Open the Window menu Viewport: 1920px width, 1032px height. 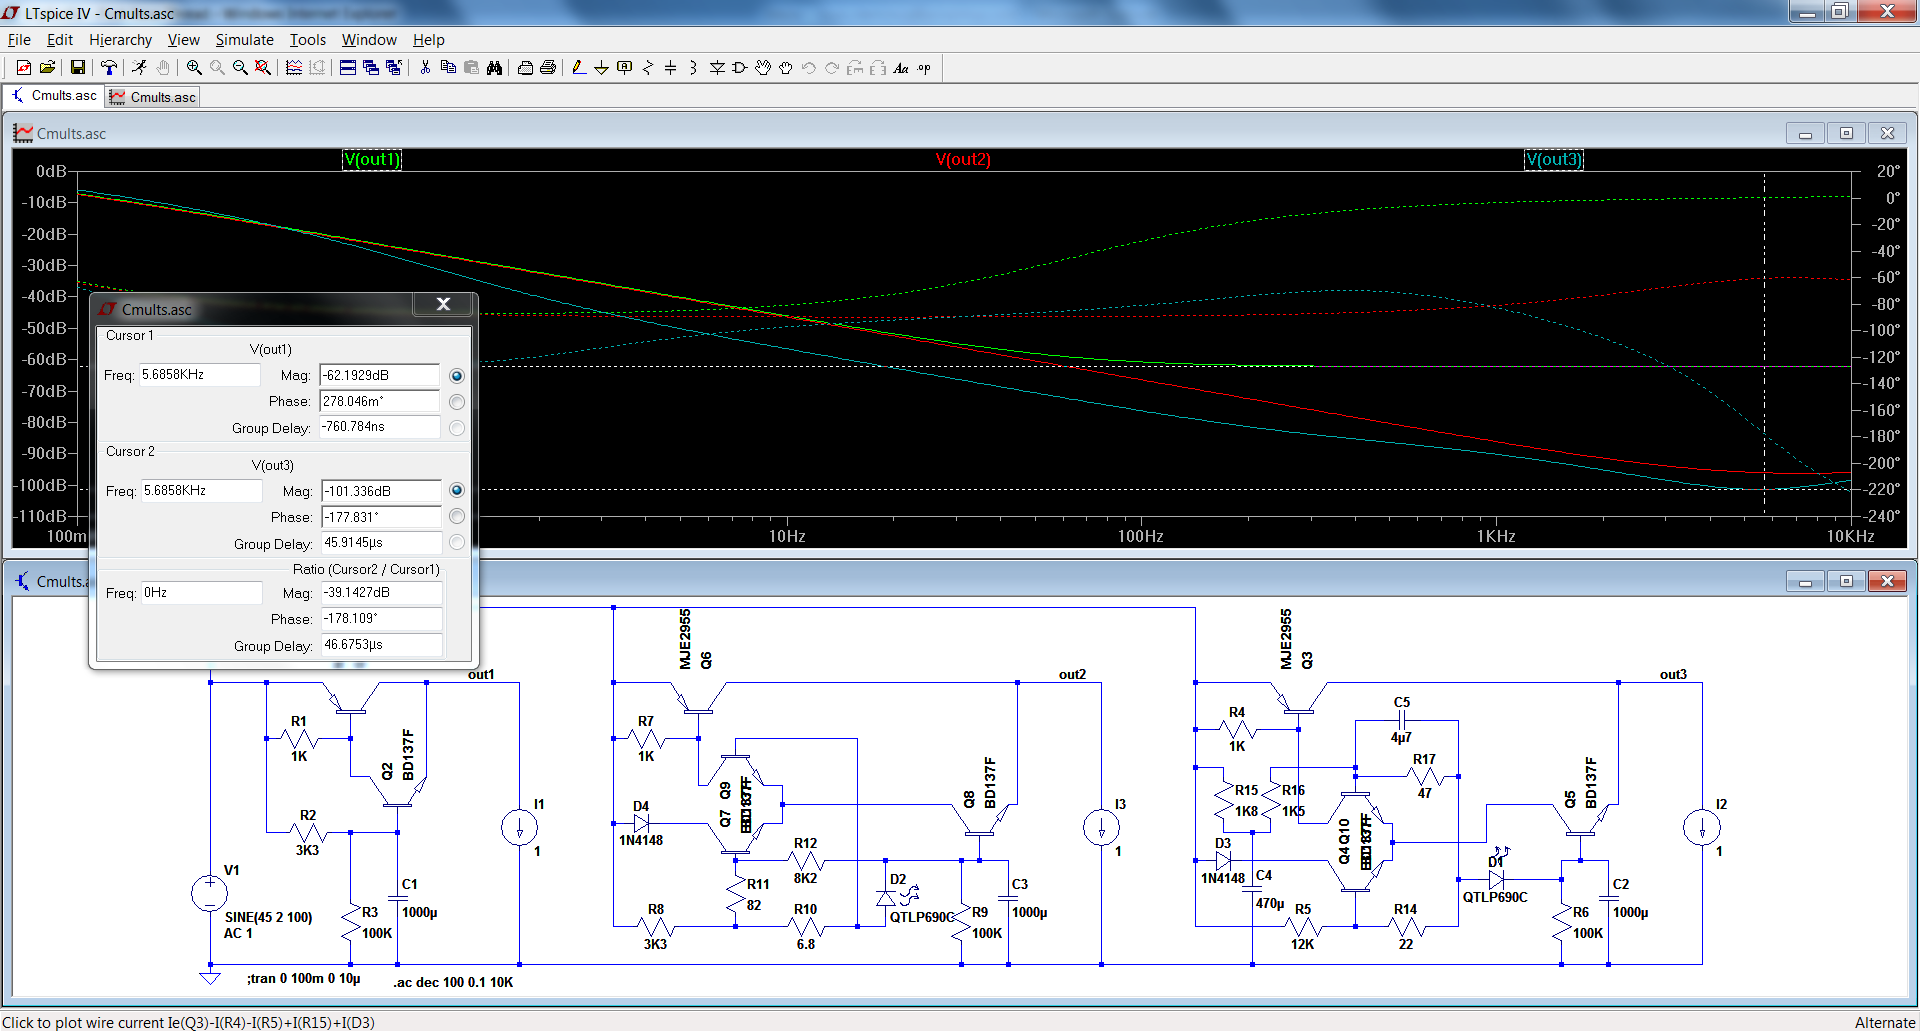pos(369,40)
